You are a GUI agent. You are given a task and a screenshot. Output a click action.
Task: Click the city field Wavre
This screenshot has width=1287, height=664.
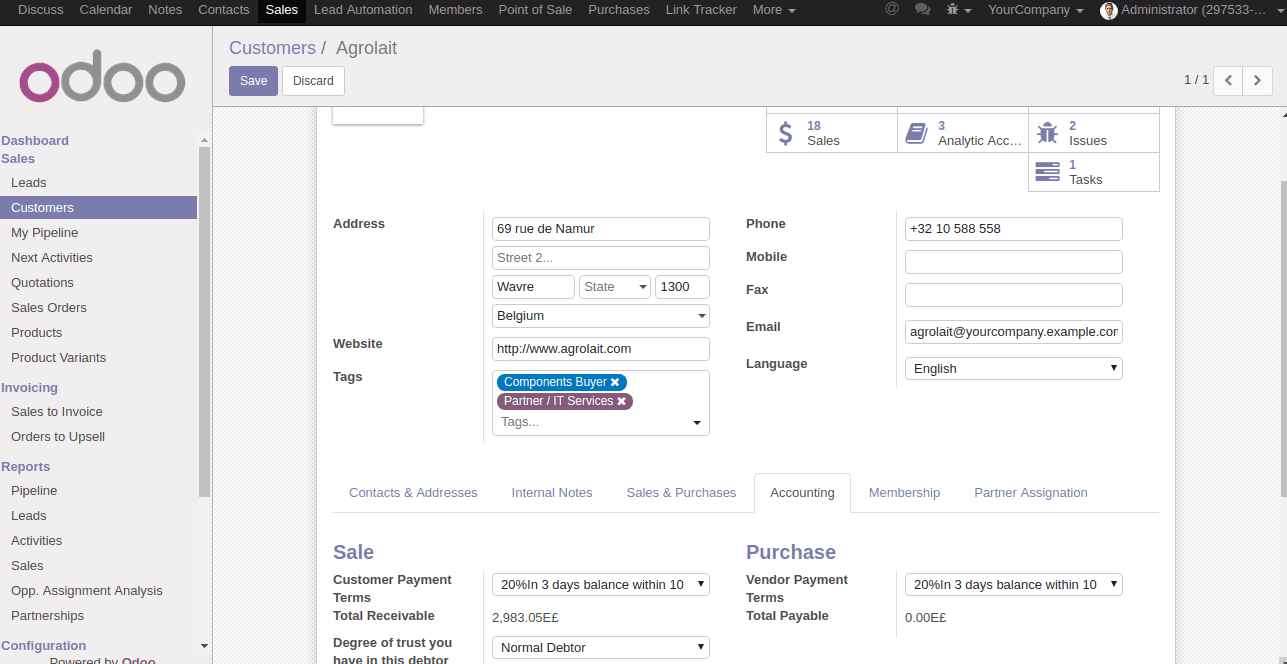pos(533,287)
